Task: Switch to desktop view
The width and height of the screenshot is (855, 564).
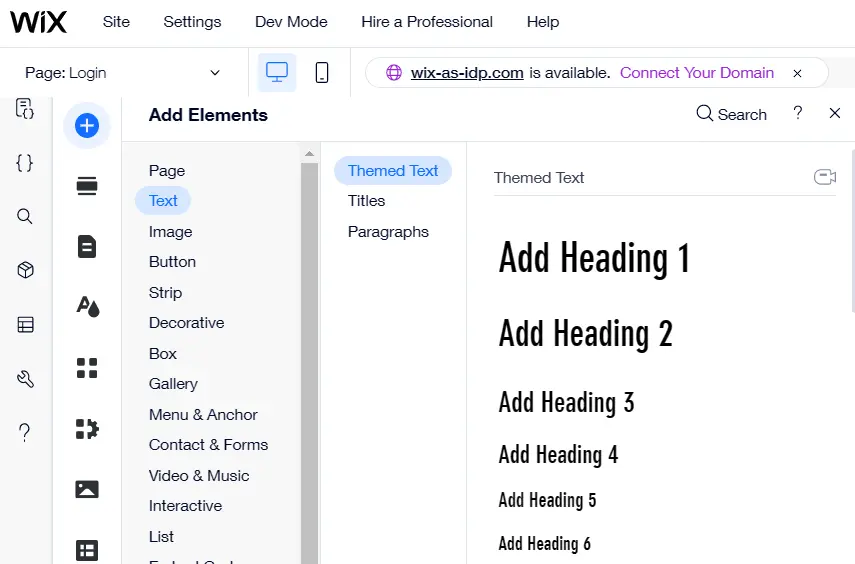Action: pos(277,73)
